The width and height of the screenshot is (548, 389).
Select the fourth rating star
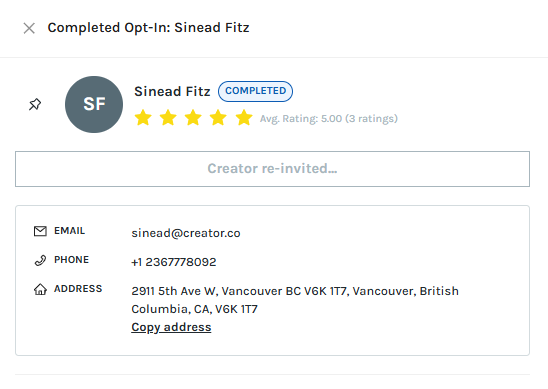[x=218, y=117]
